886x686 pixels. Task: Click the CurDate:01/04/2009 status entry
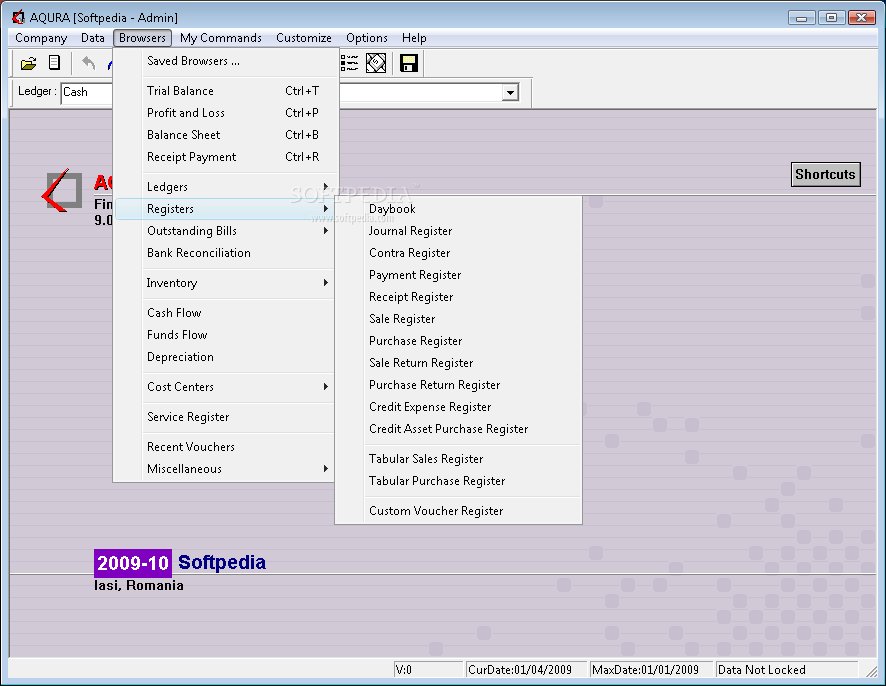[526, 670]
